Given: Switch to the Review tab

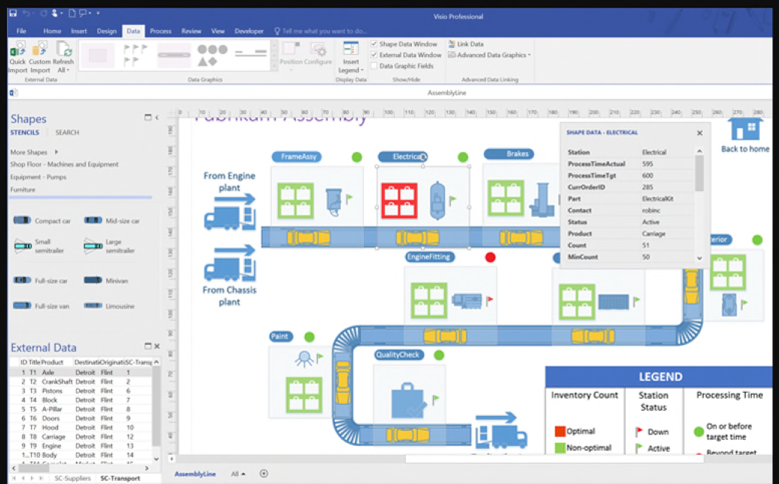Looking at the screenshot, I should 191,31.
